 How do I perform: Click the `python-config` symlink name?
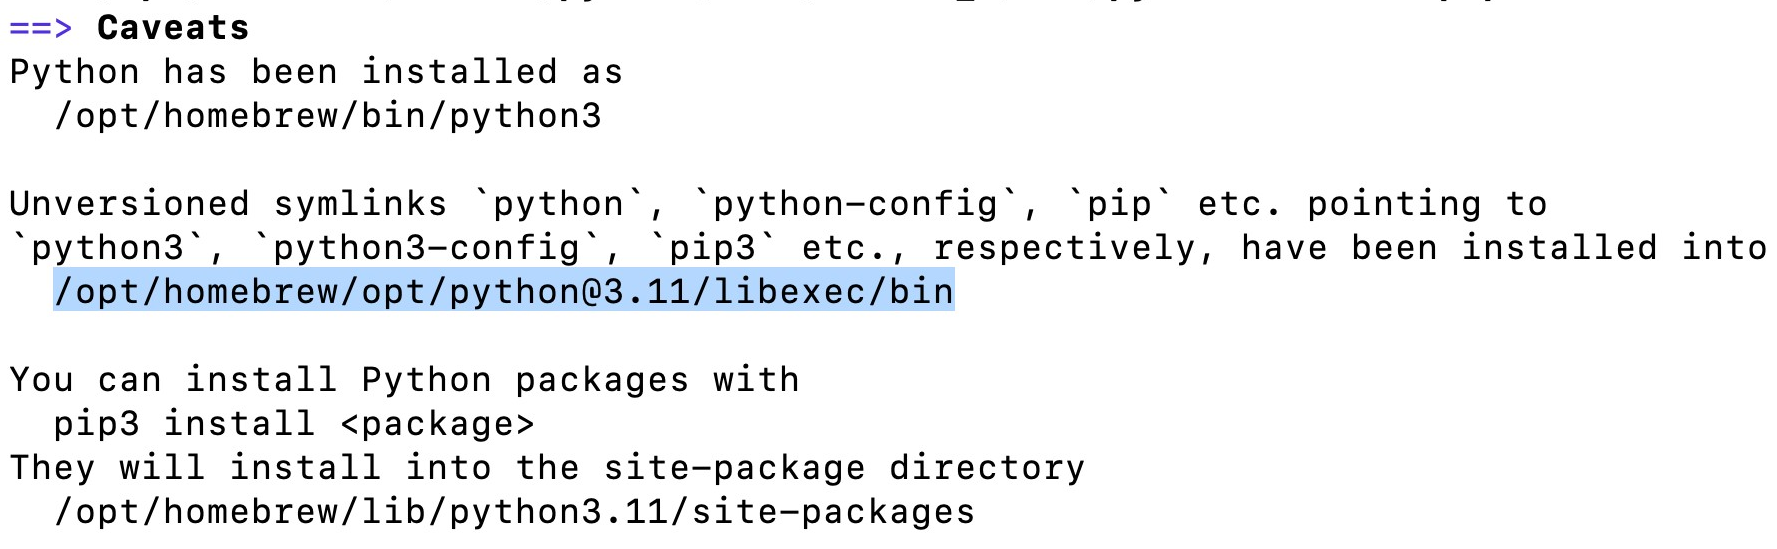[x=855, y=204]
